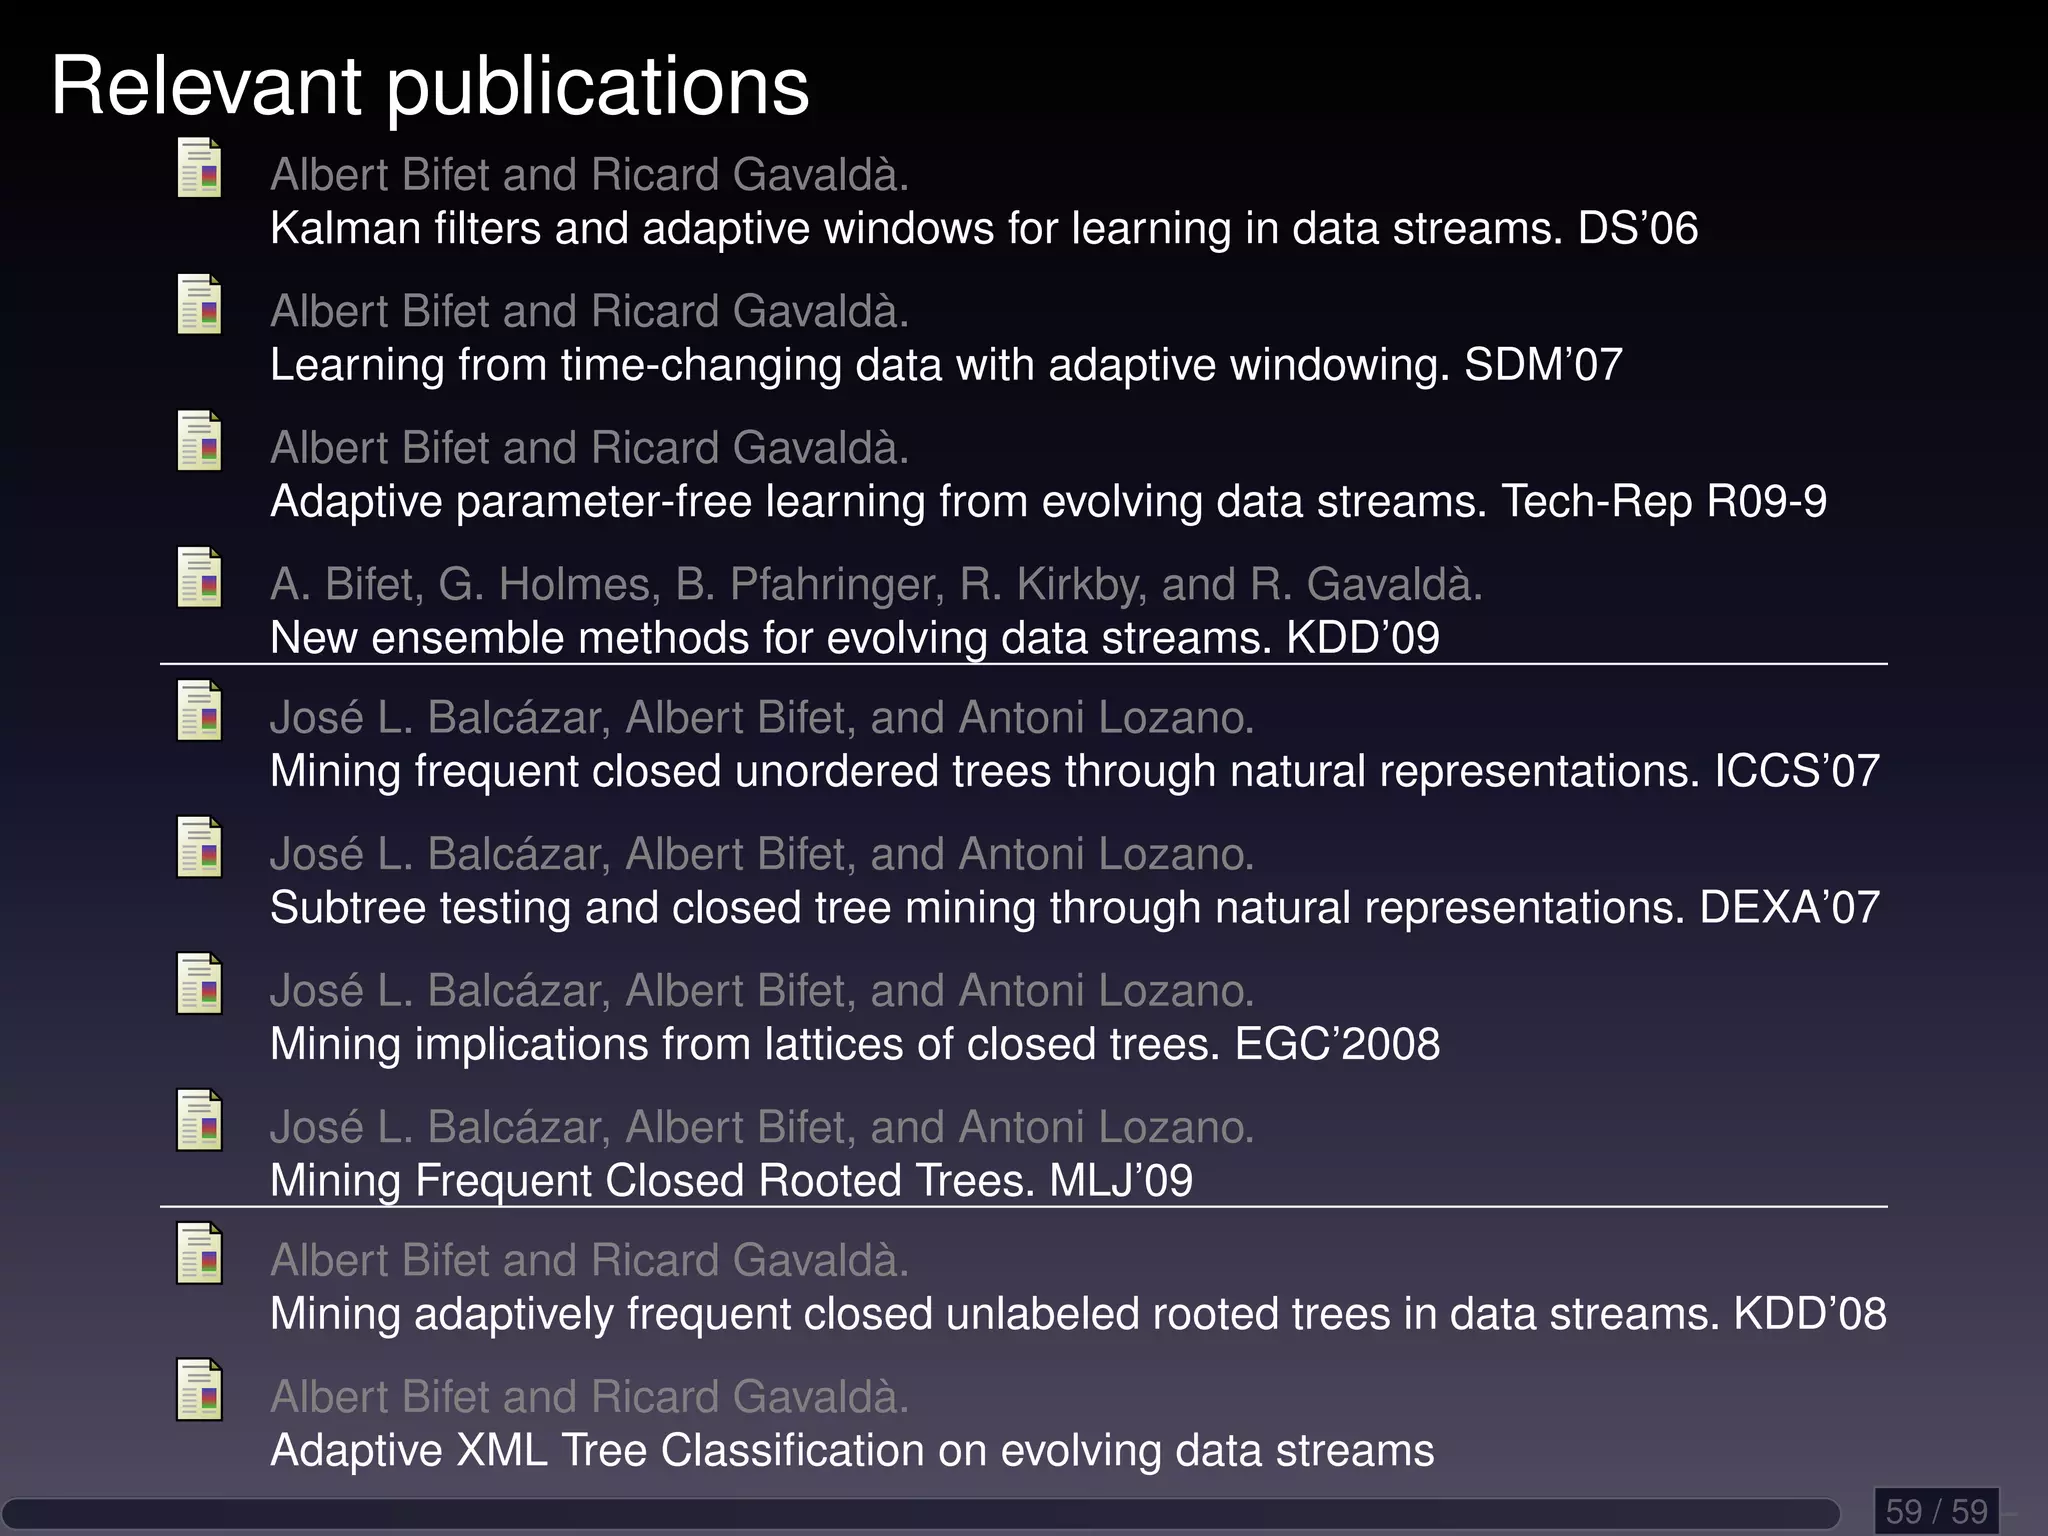
Task: Click the slide progress bar at bottom
Action: (920, 1513)
